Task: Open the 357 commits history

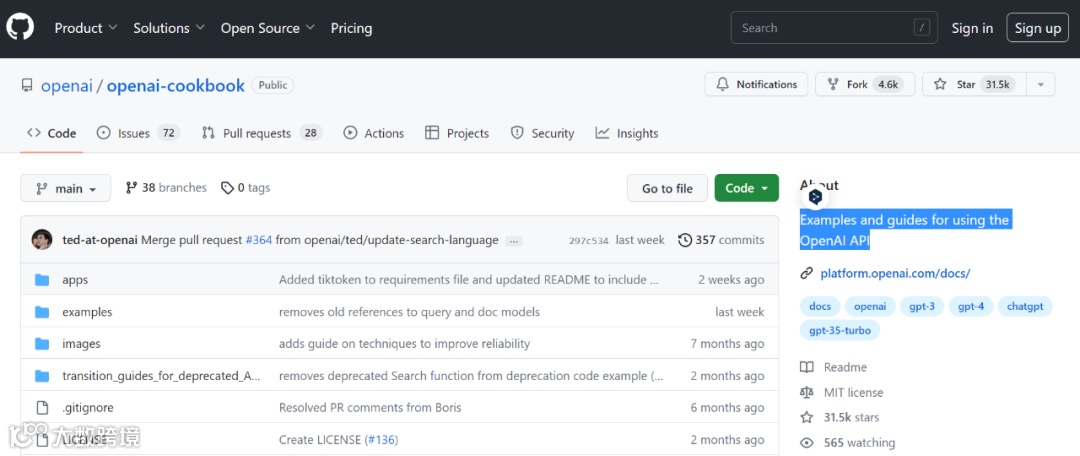Action: [x=721, y=240]
